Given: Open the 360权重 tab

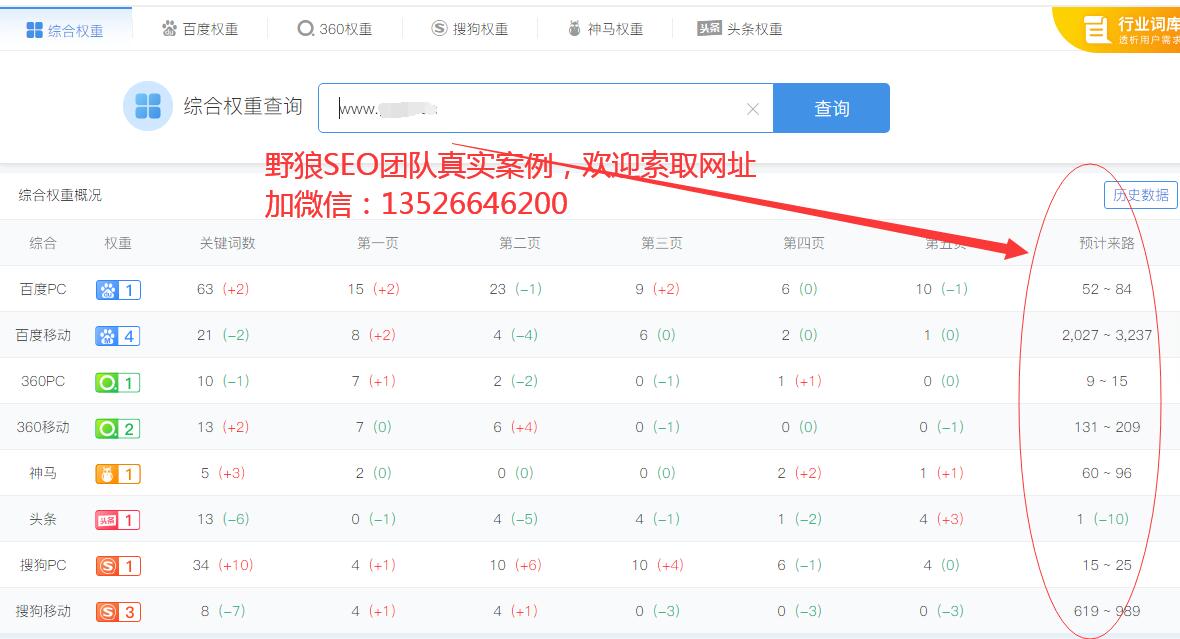Looking at the screenshot, I should point(335,29).
